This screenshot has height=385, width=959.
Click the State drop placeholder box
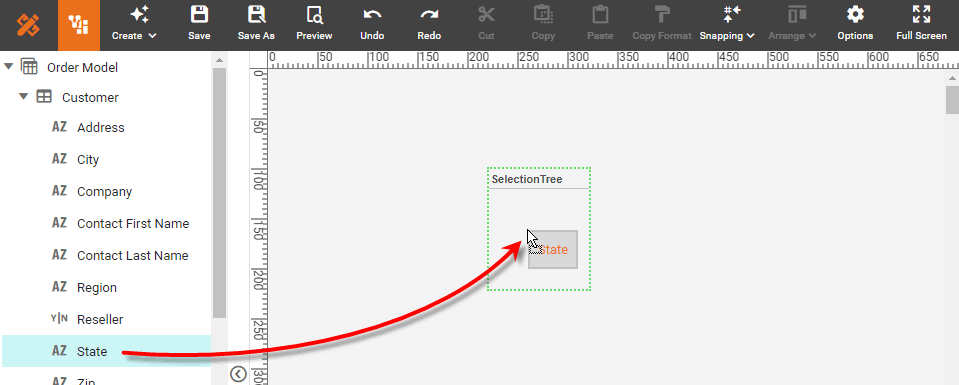553,249
